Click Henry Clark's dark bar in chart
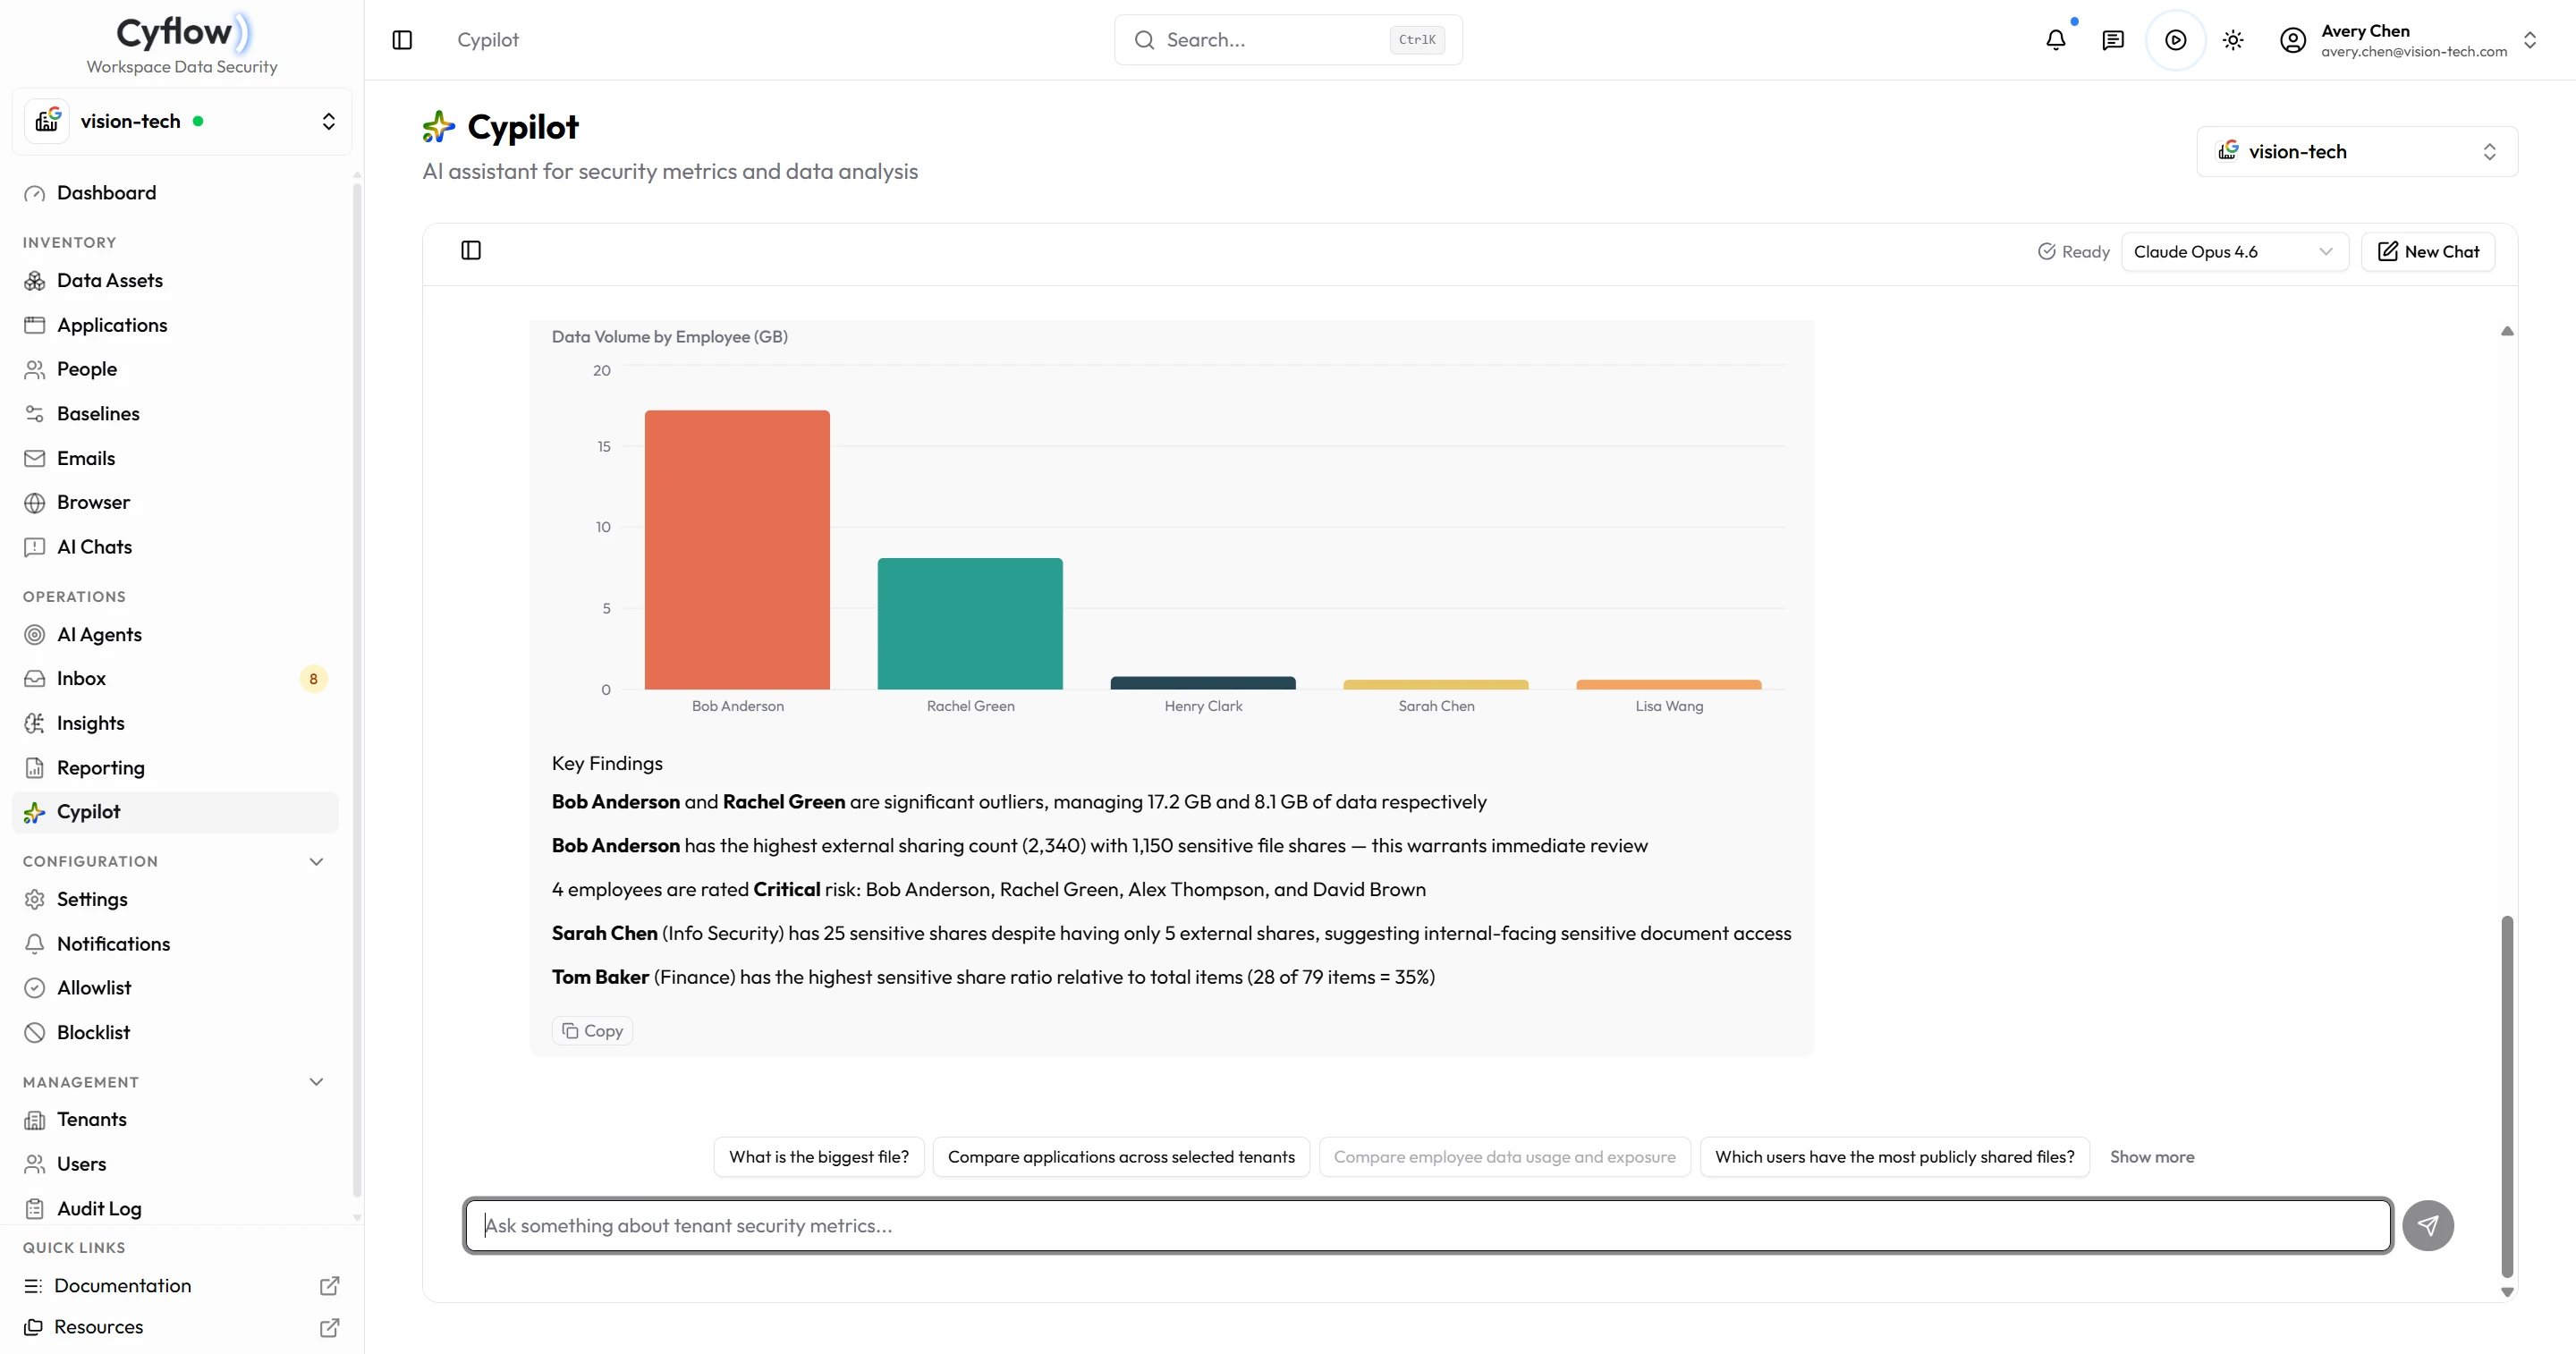 click(x=1203, y=683)
